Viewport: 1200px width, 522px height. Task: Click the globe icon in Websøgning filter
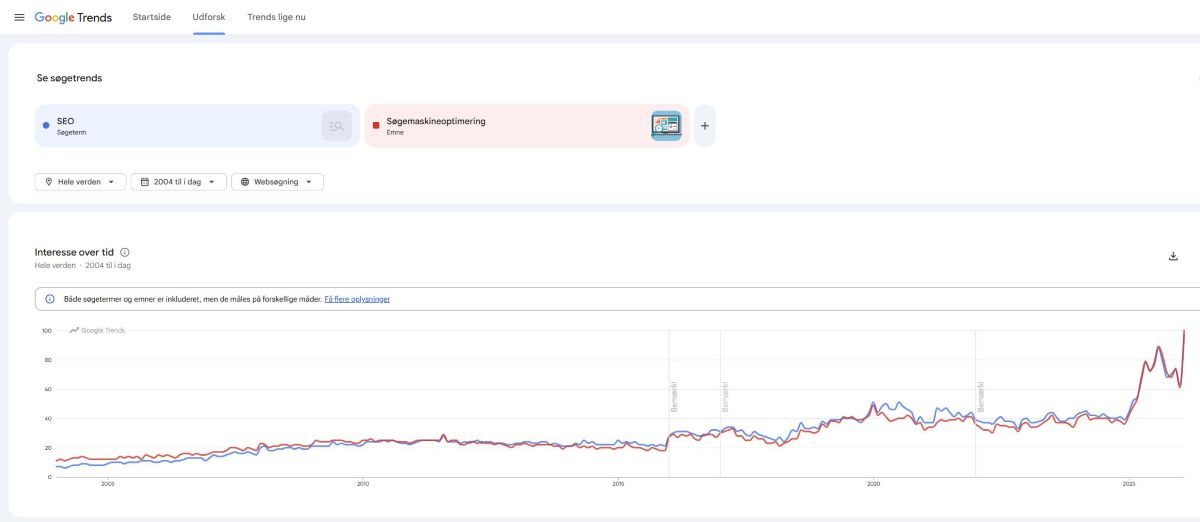[x=245, y=182]
